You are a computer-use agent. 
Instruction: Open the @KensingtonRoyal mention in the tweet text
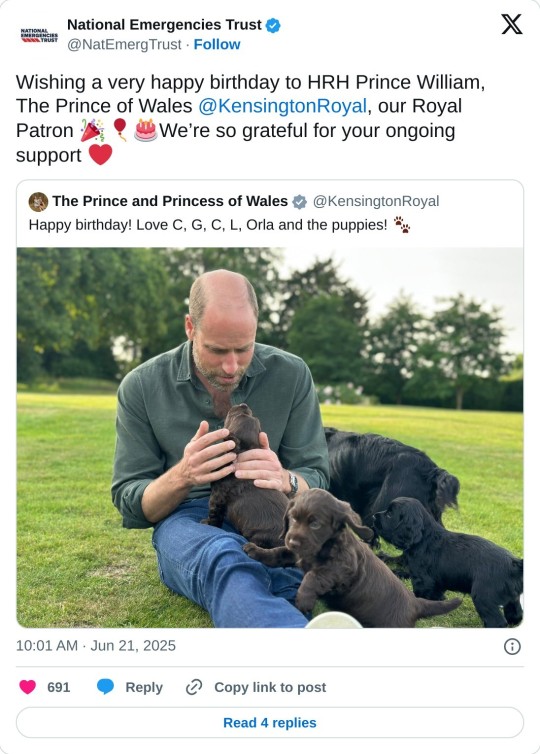click(x=282, y=106)
